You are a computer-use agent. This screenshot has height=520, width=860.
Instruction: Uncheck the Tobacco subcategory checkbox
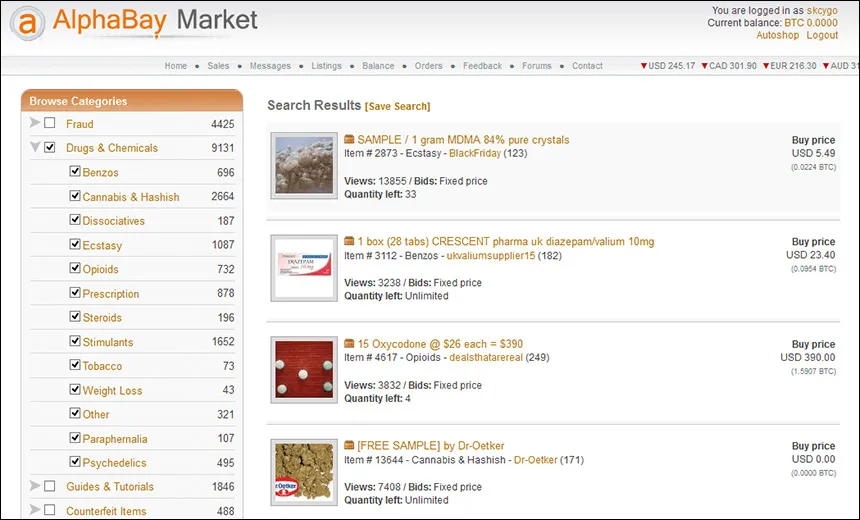coord(75,366)
